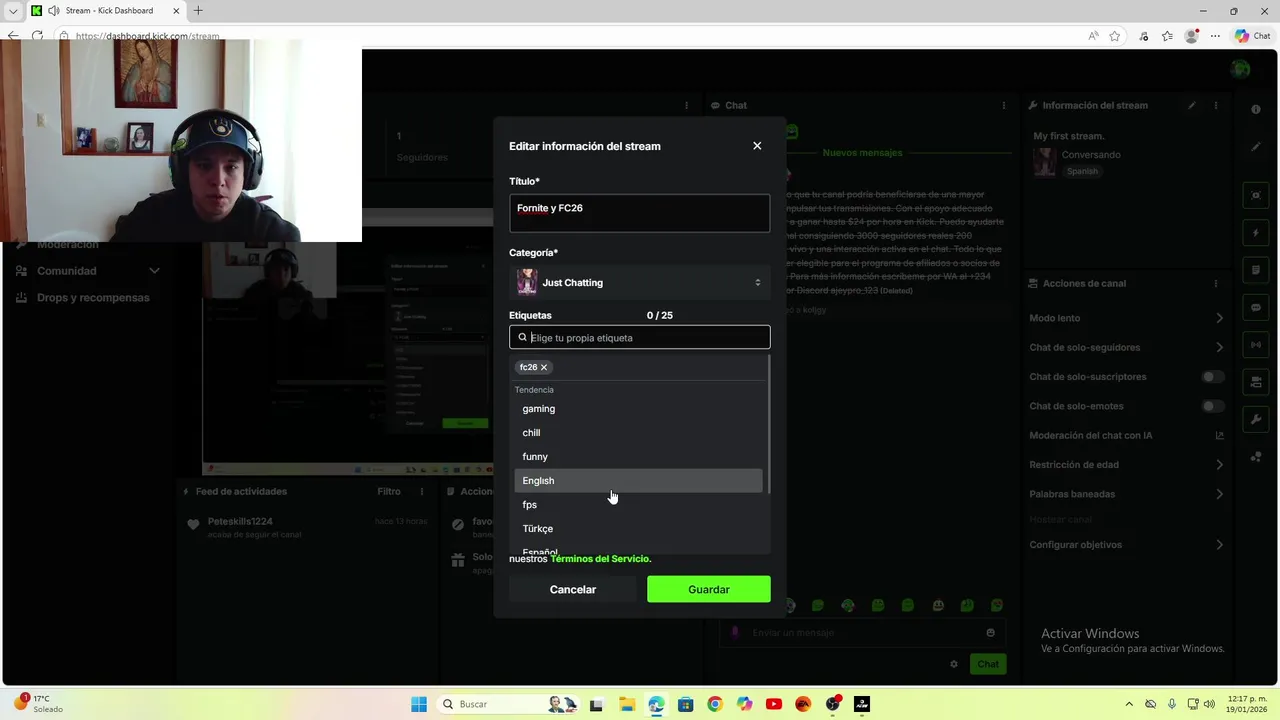Open OBS Studio from taskbar
Image resolution: width=1280 pixels, height=720 pixels.
click(832, 704)
